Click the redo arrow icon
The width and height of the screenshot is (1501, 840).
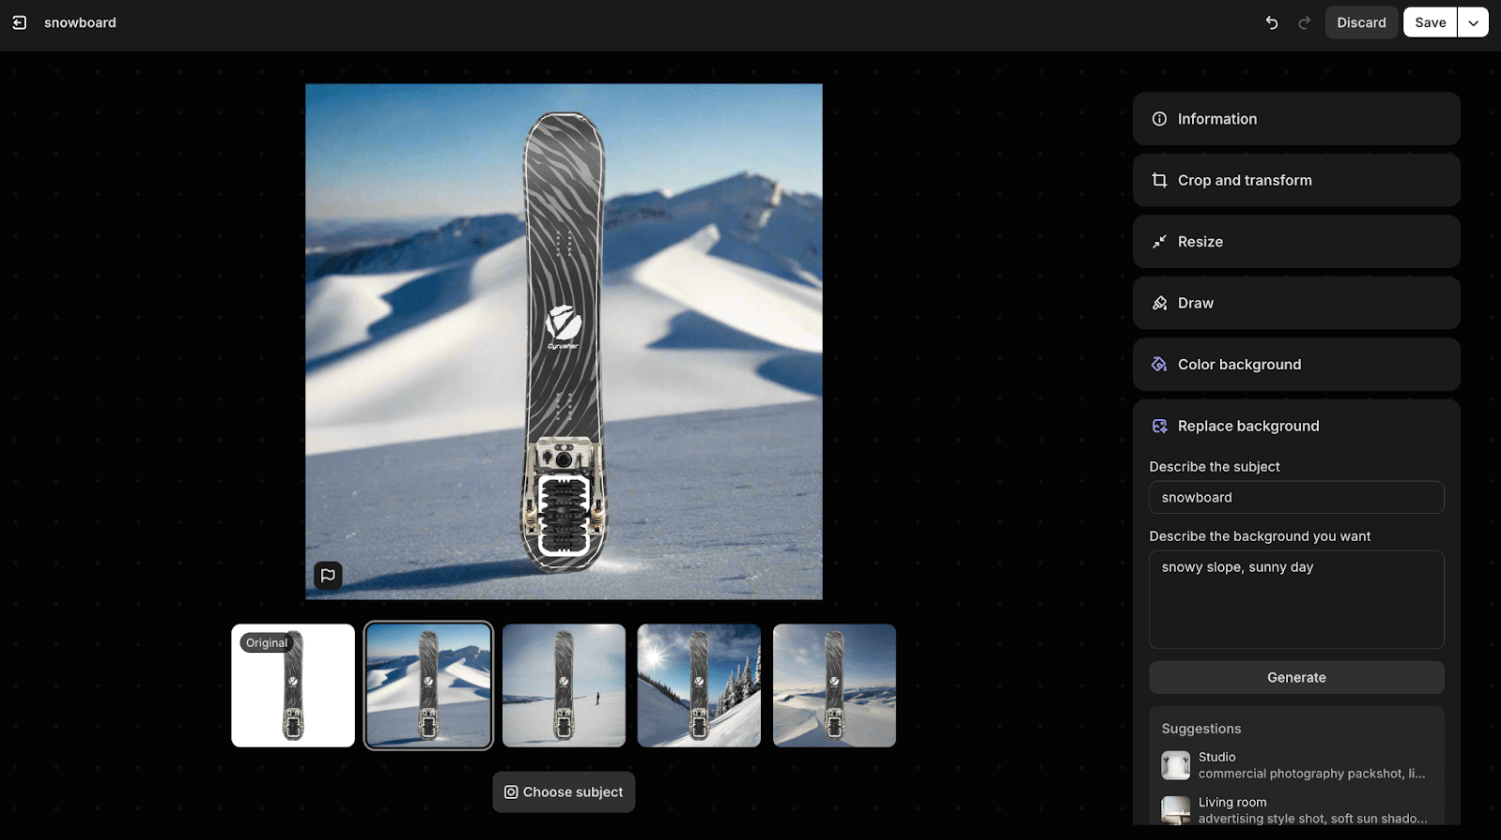pos(1304,23)
